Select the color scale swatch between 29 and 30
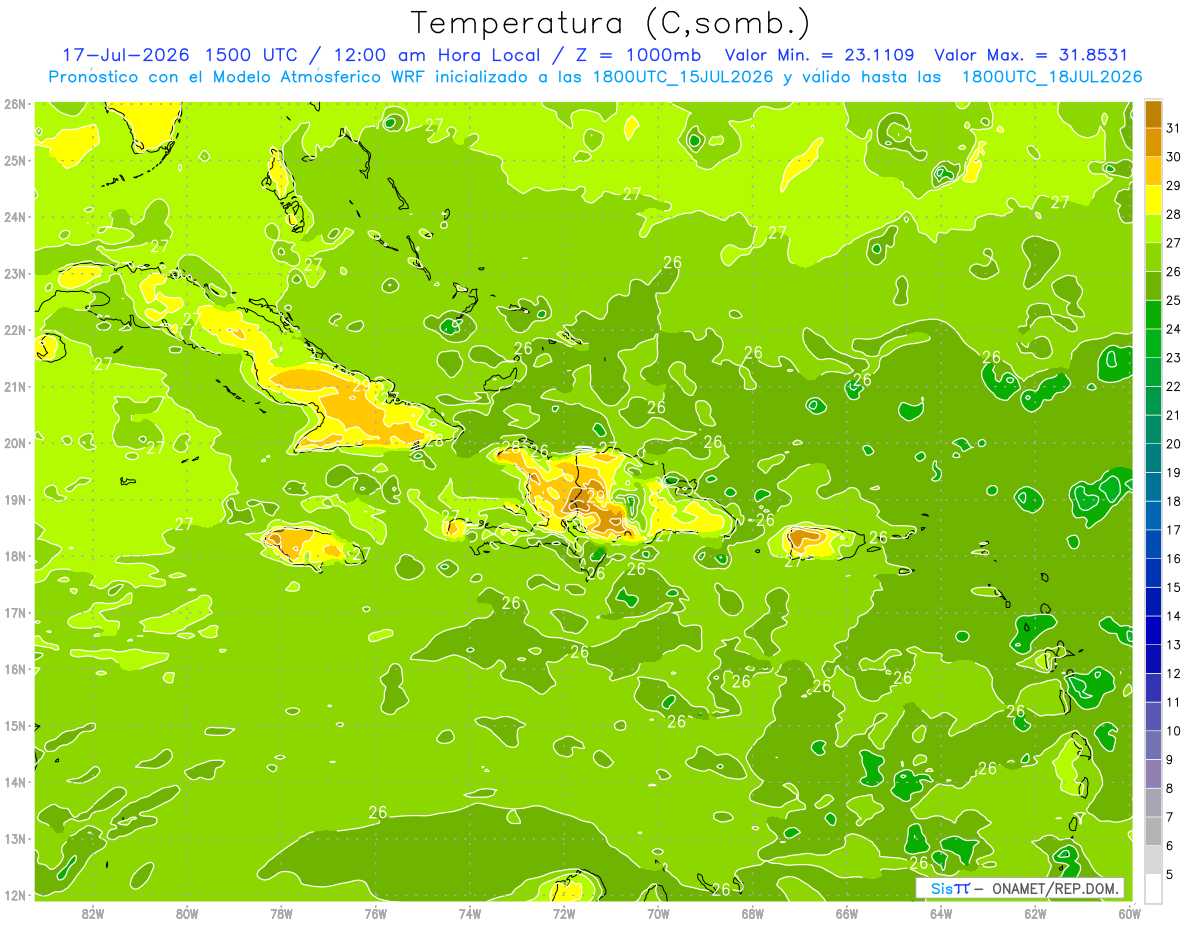The image size is (1200, 927). point(1153,172)
